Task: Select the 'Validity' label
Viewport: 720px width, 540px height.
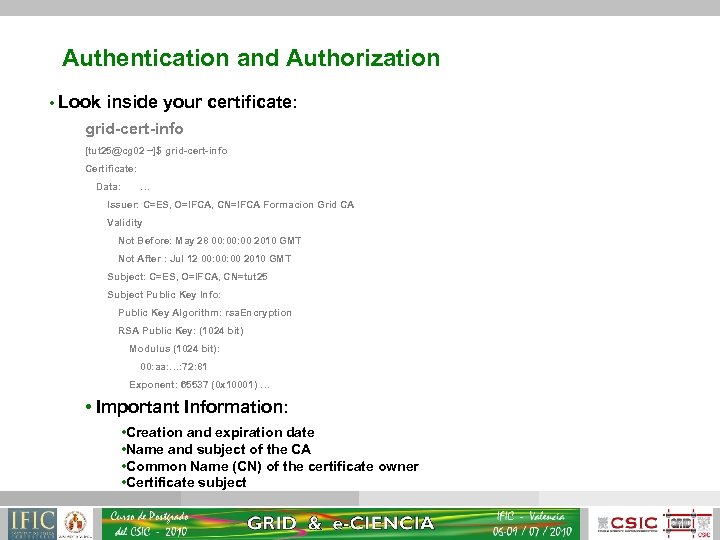Action: coord(124,223)
